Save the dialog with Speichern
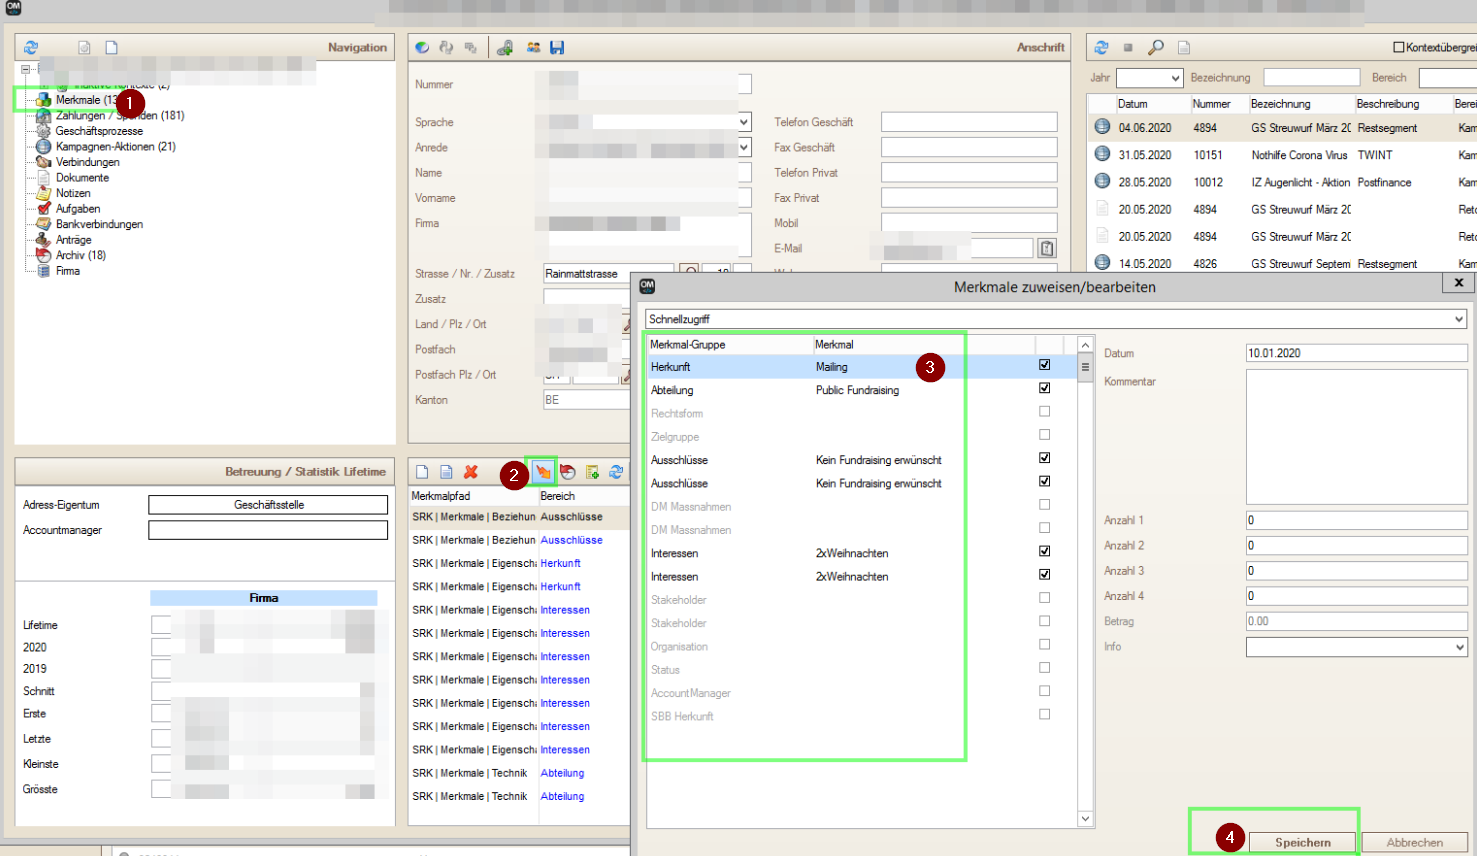Image resolution: width=1477 pixels, height=856 pixels. (x=1302, y=842)
